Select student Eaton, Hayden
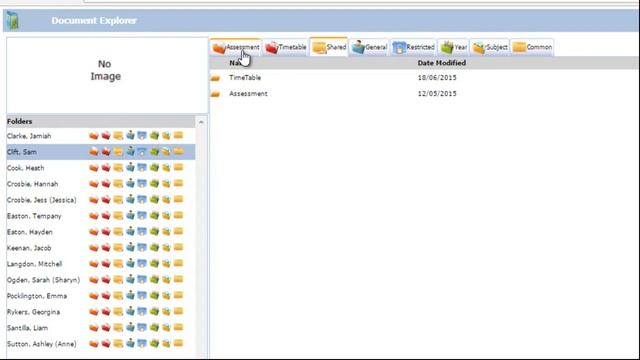Image resolution: width=640 pixels, height=360 pixels. (x=30, y=232)
